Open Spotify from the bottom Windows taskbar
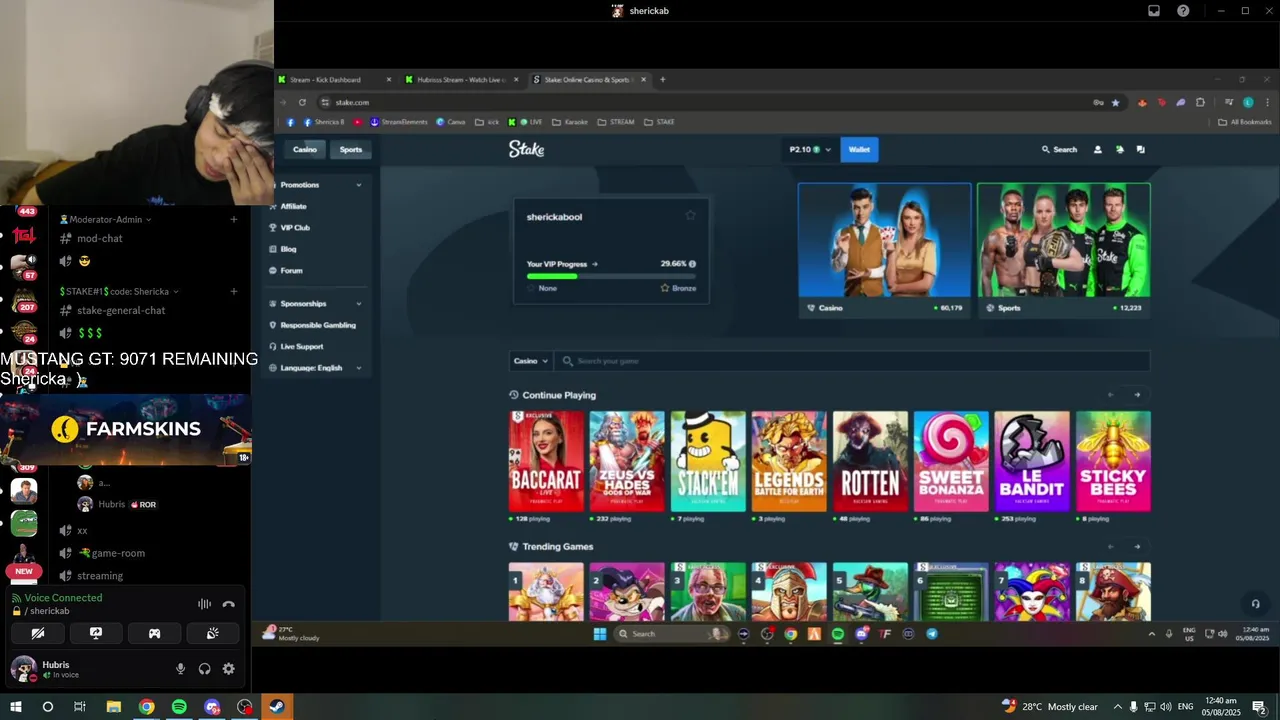1280x720 pixels. [179, 707]
